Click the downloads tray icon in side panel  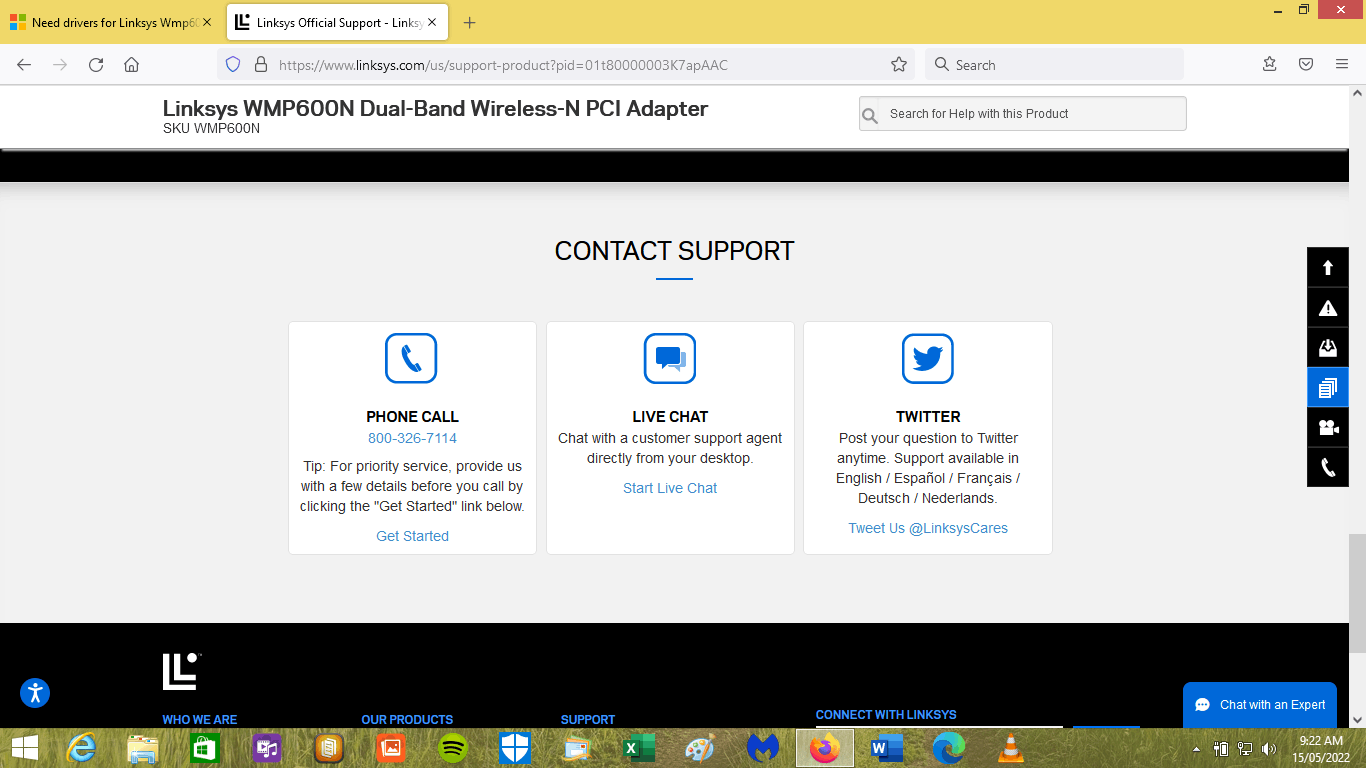pyautogui.click(x=1328, y=348)
